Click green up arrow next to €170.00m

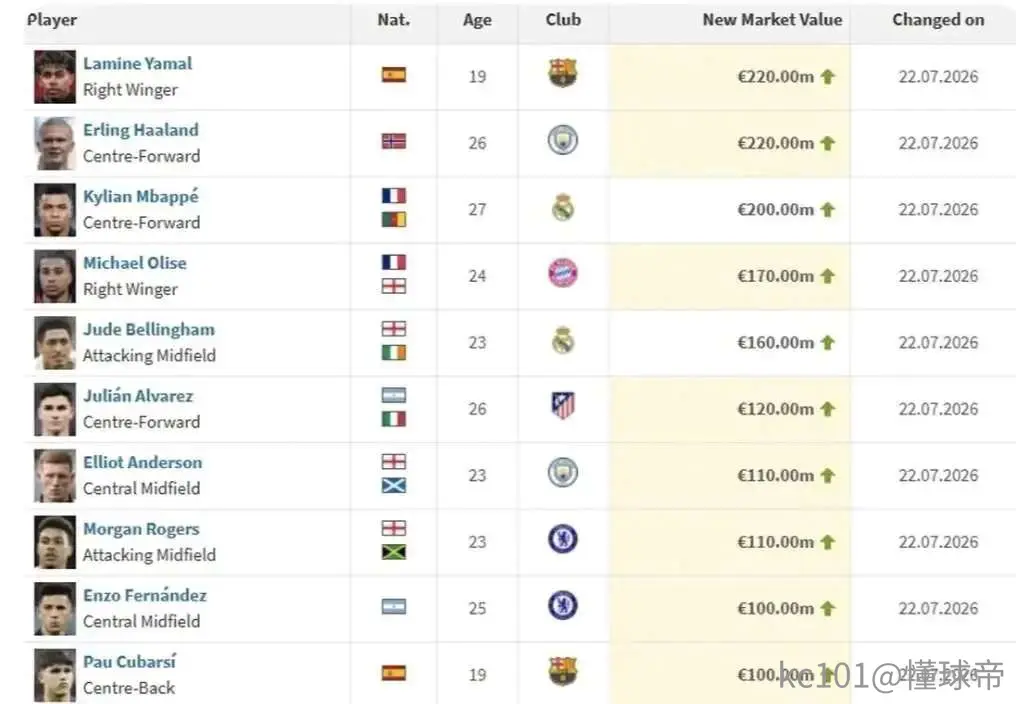[827, 276]
